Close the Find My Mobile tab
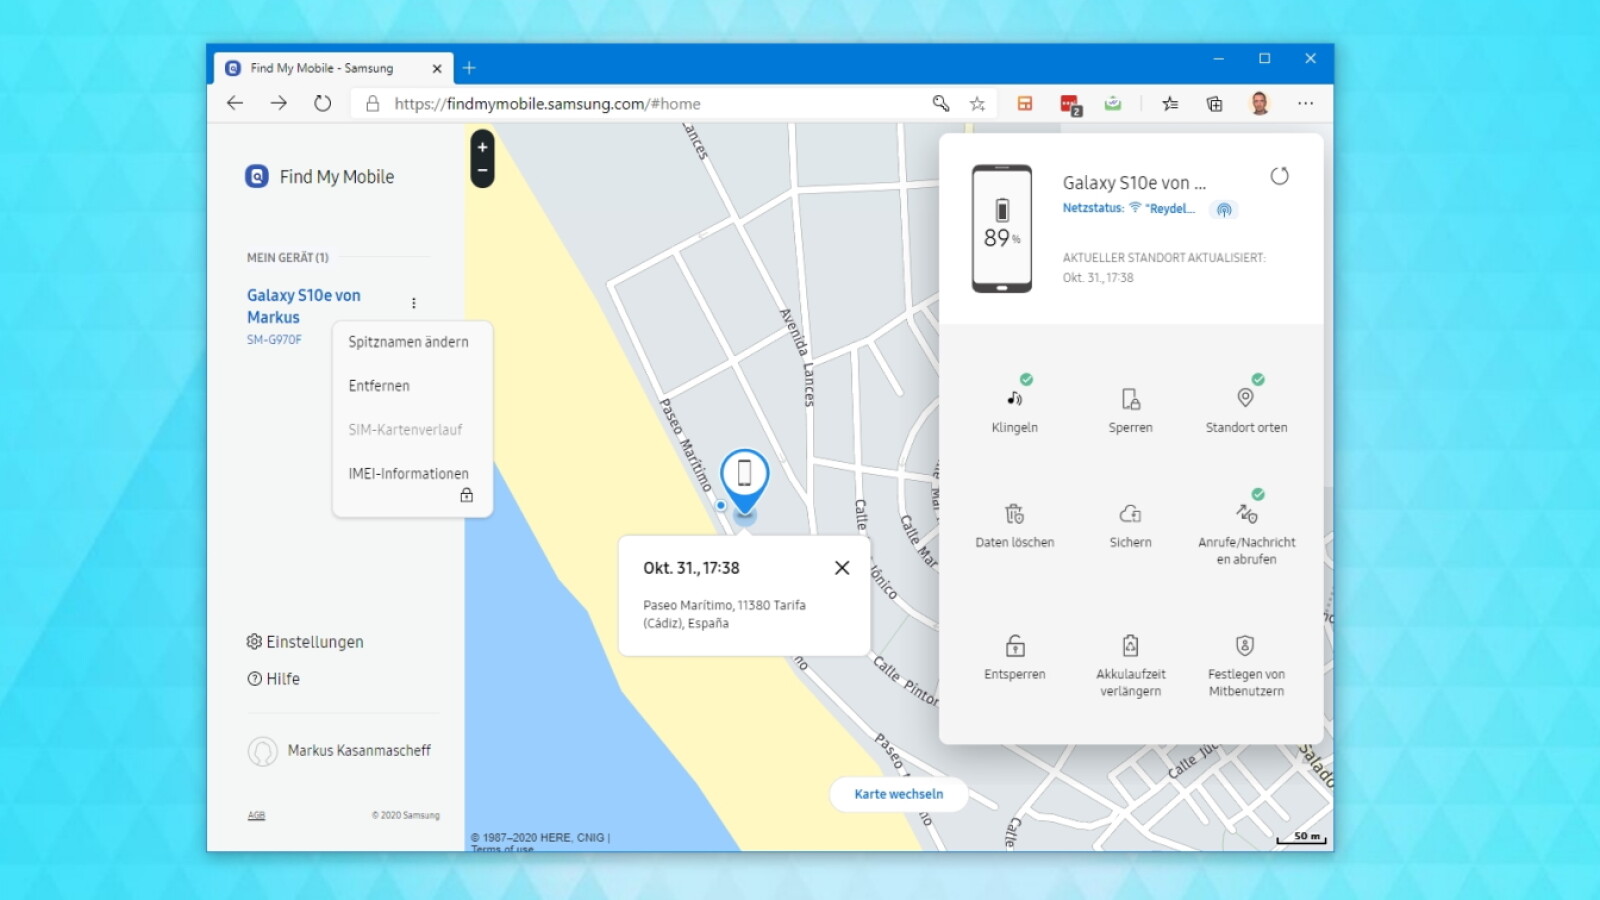The width and height of the screenshot is (1600, 900). [x=437, y=69]
